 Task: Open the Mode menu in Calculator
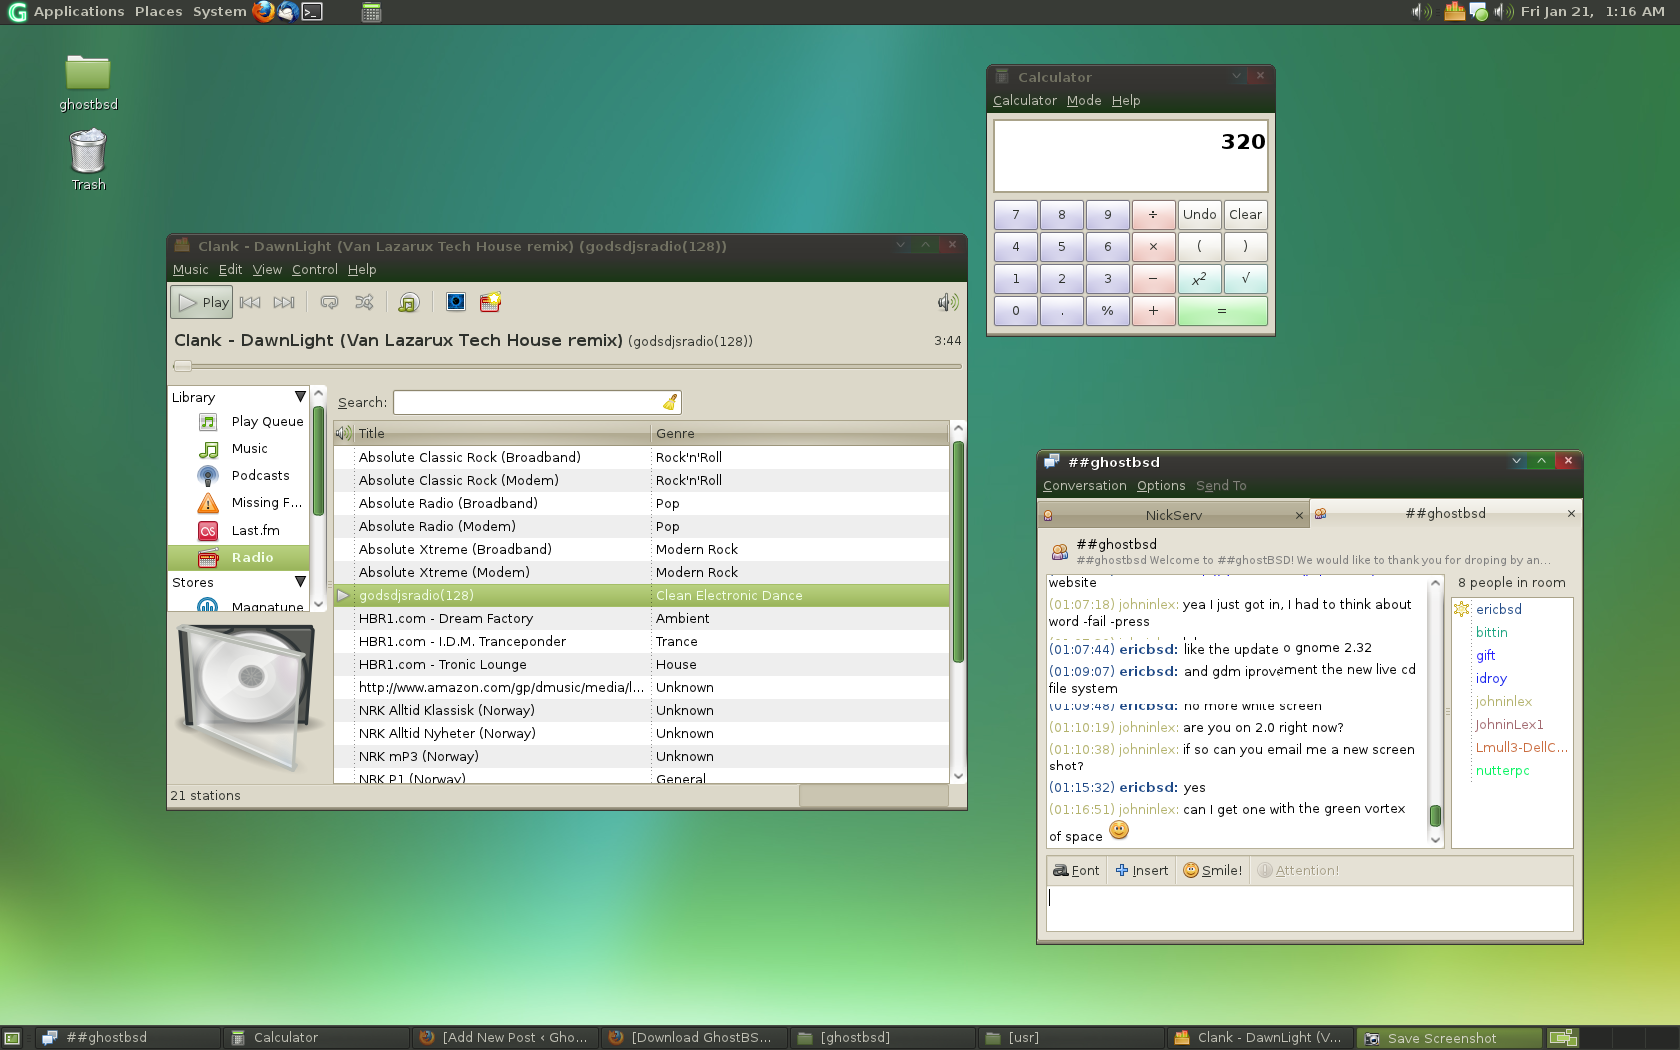coord(1083,101)
